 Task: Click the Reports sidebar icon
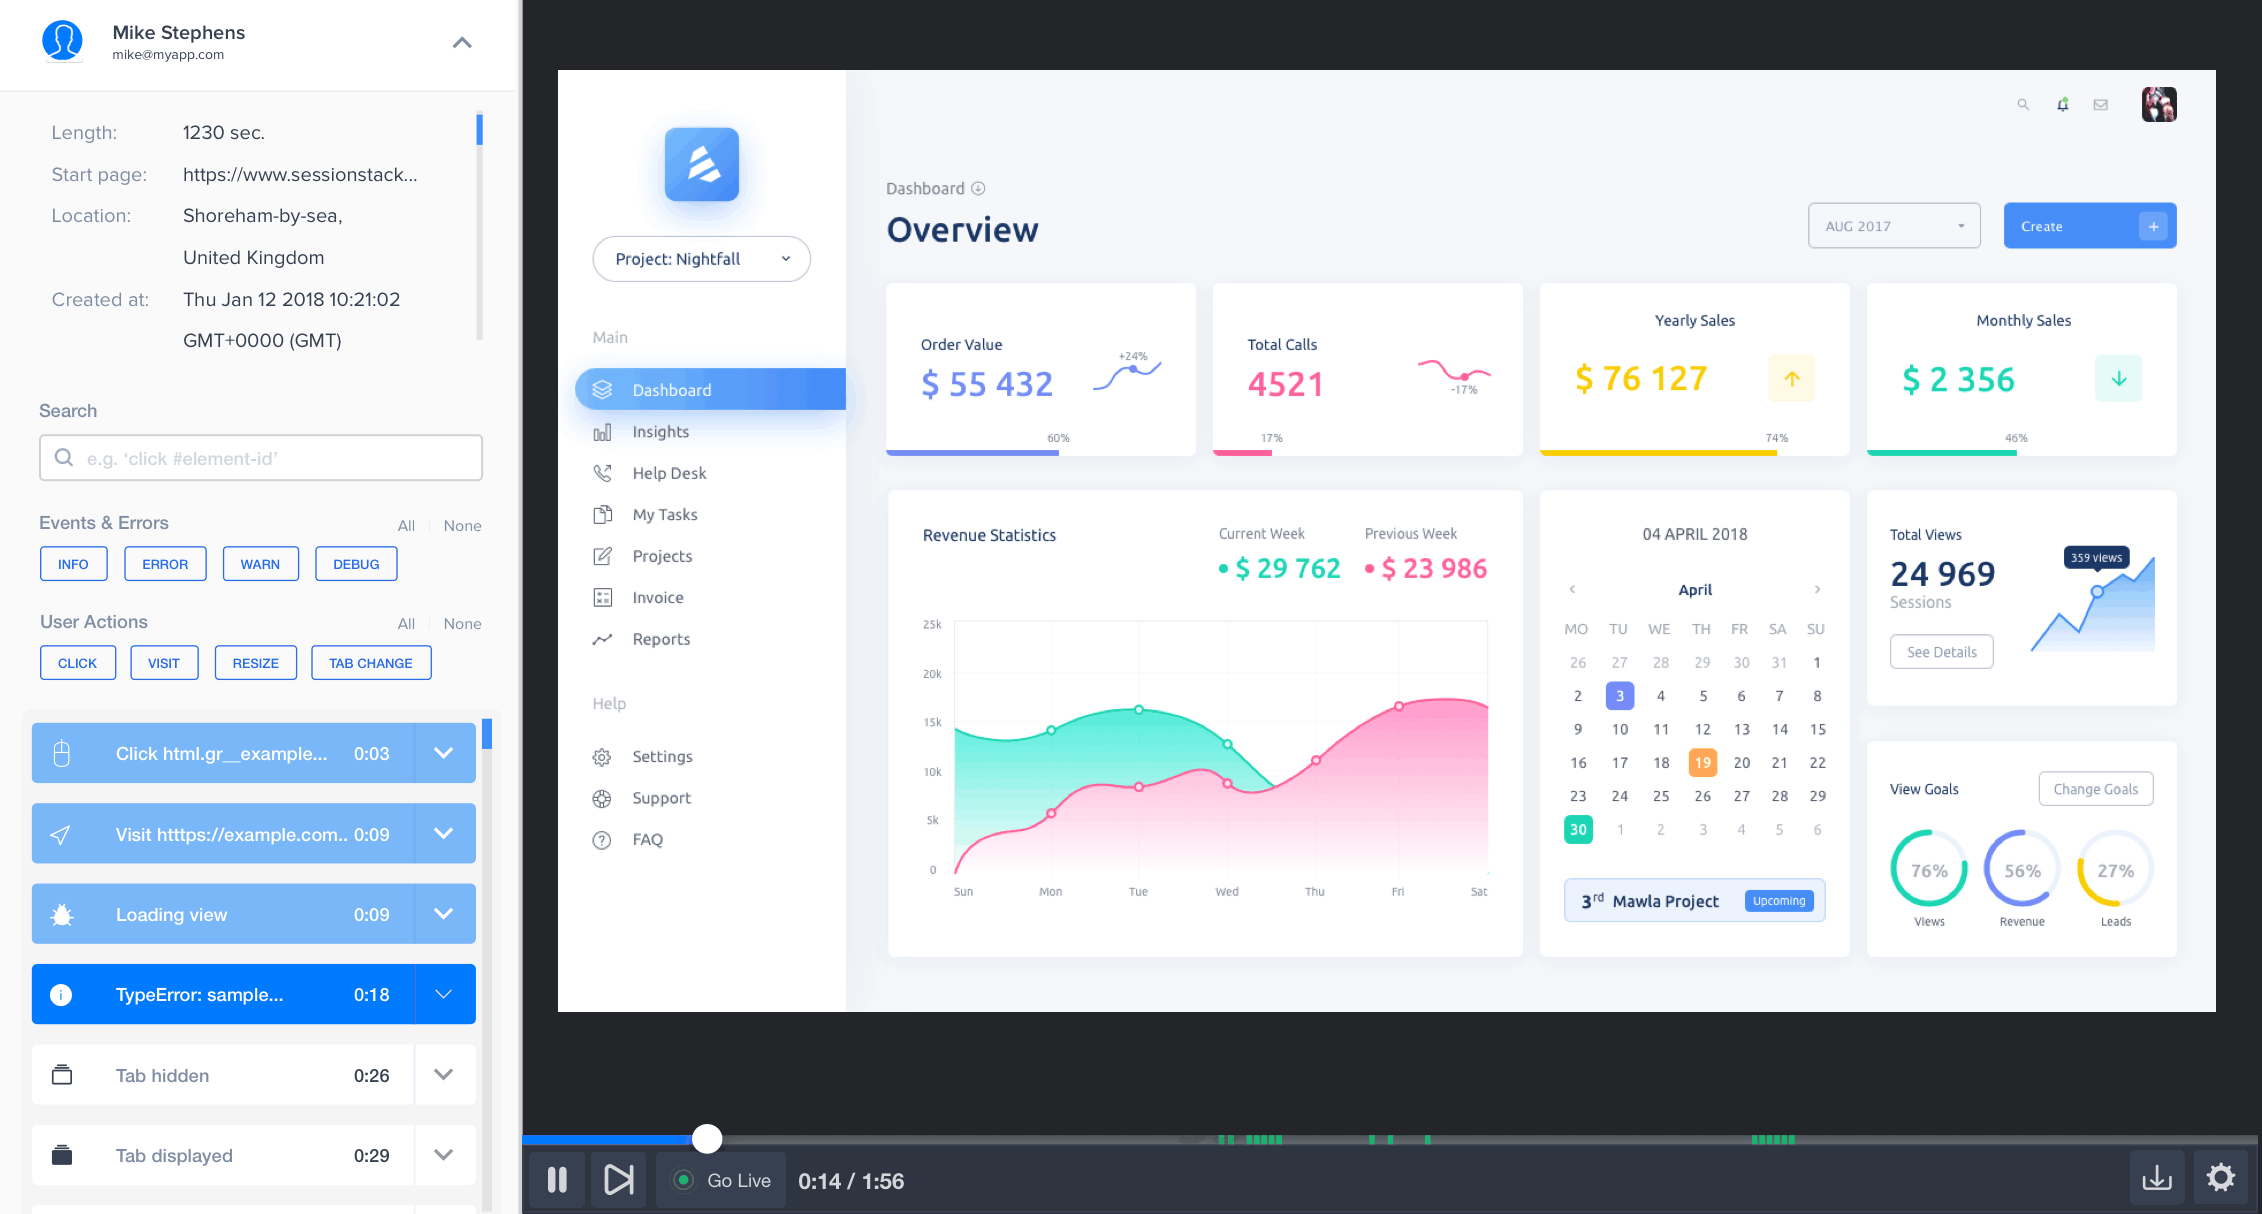603,639
